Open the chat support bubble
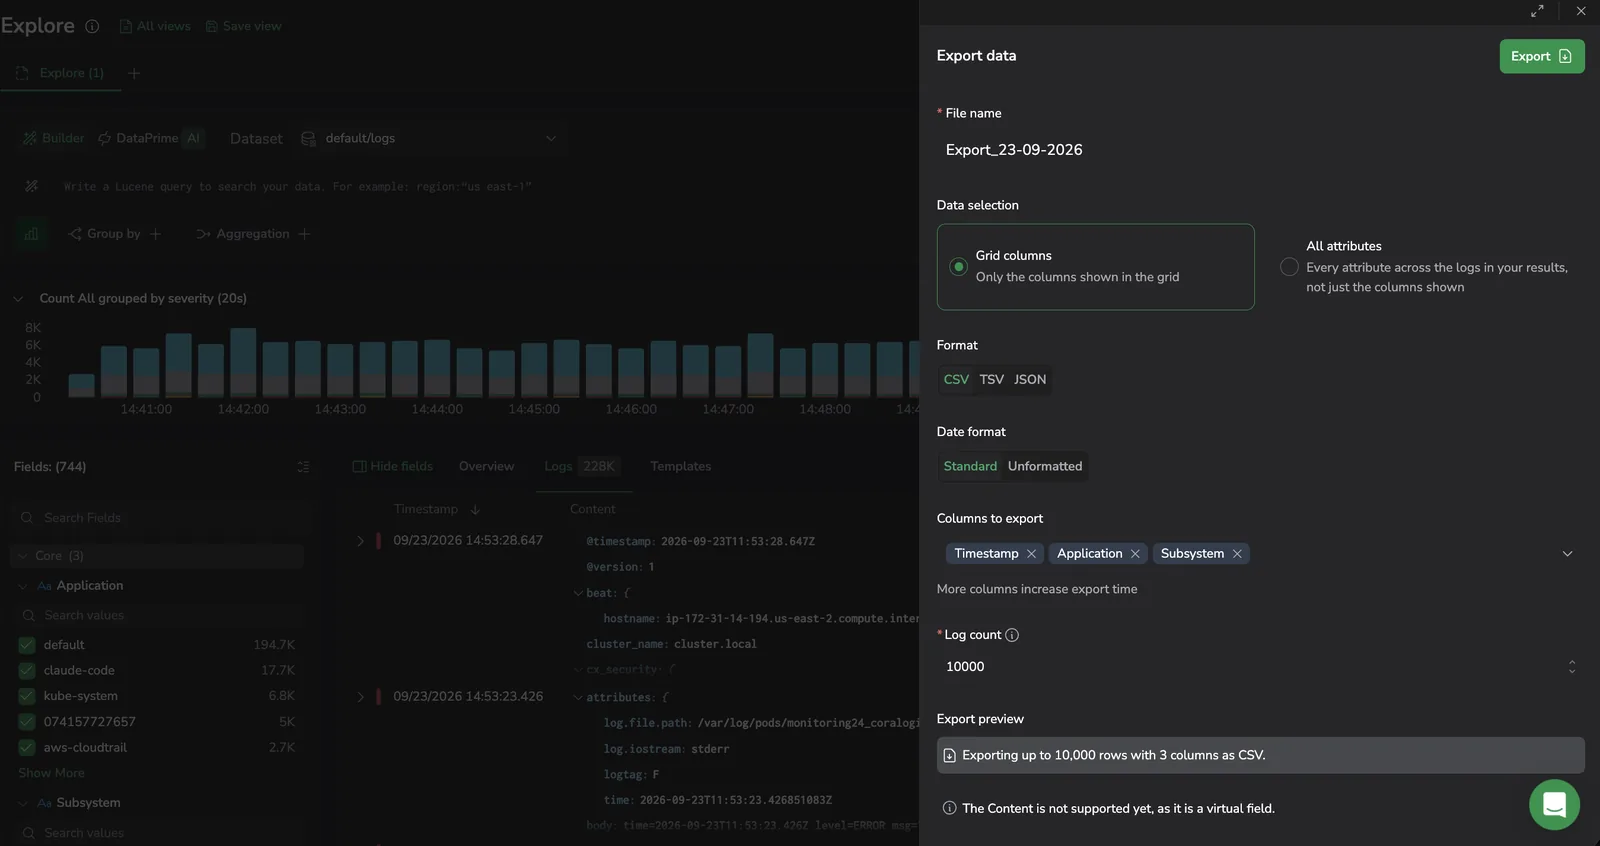The height and width of the screenshot is (846, 1600). coord(1554,804)
